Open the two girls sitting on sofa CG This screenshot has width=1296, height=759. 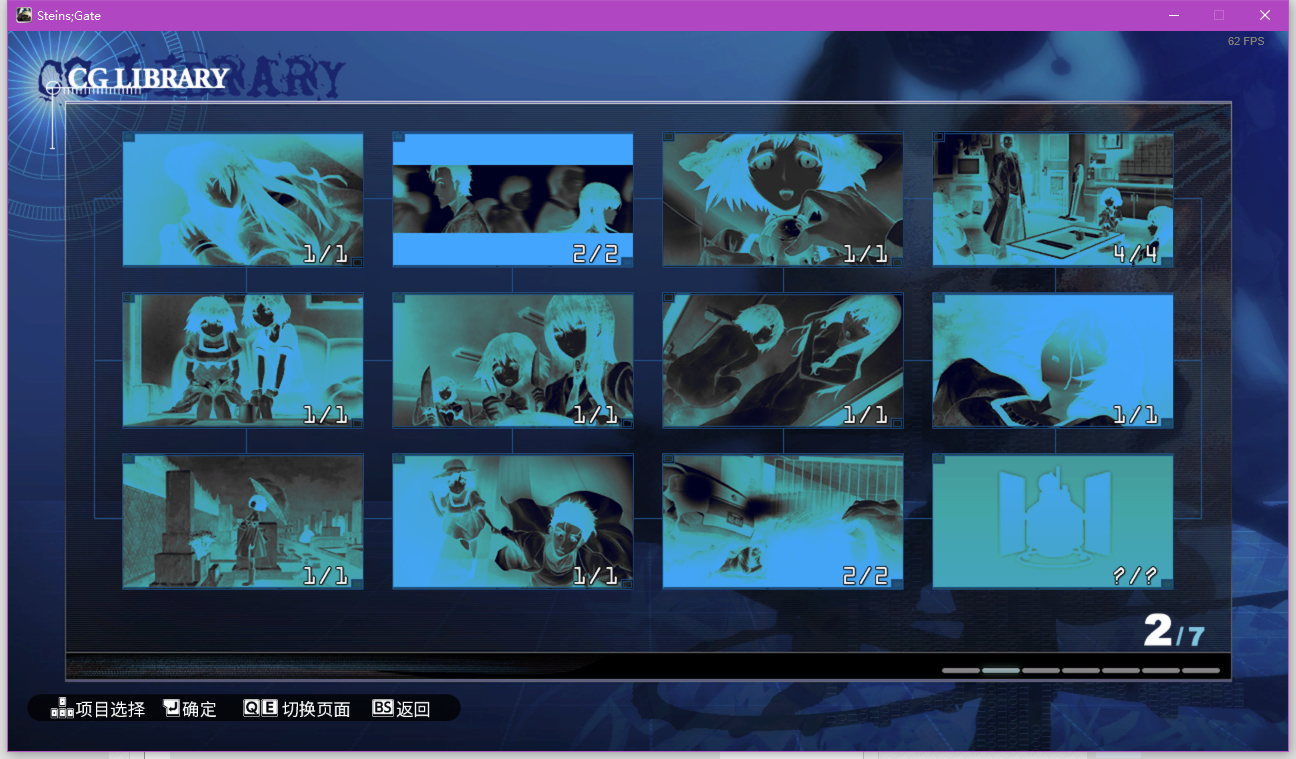click(x=243, y=360)
